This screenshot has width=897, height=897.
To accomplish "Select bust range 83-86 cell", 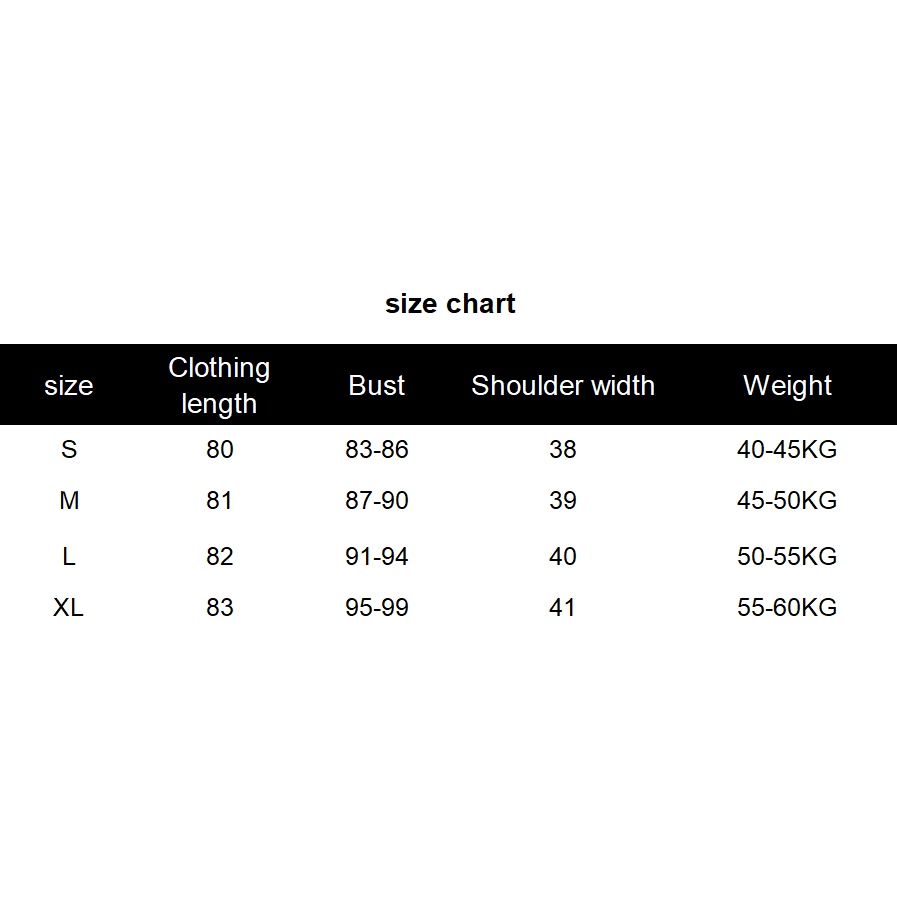I will click(x=377, y=450).
